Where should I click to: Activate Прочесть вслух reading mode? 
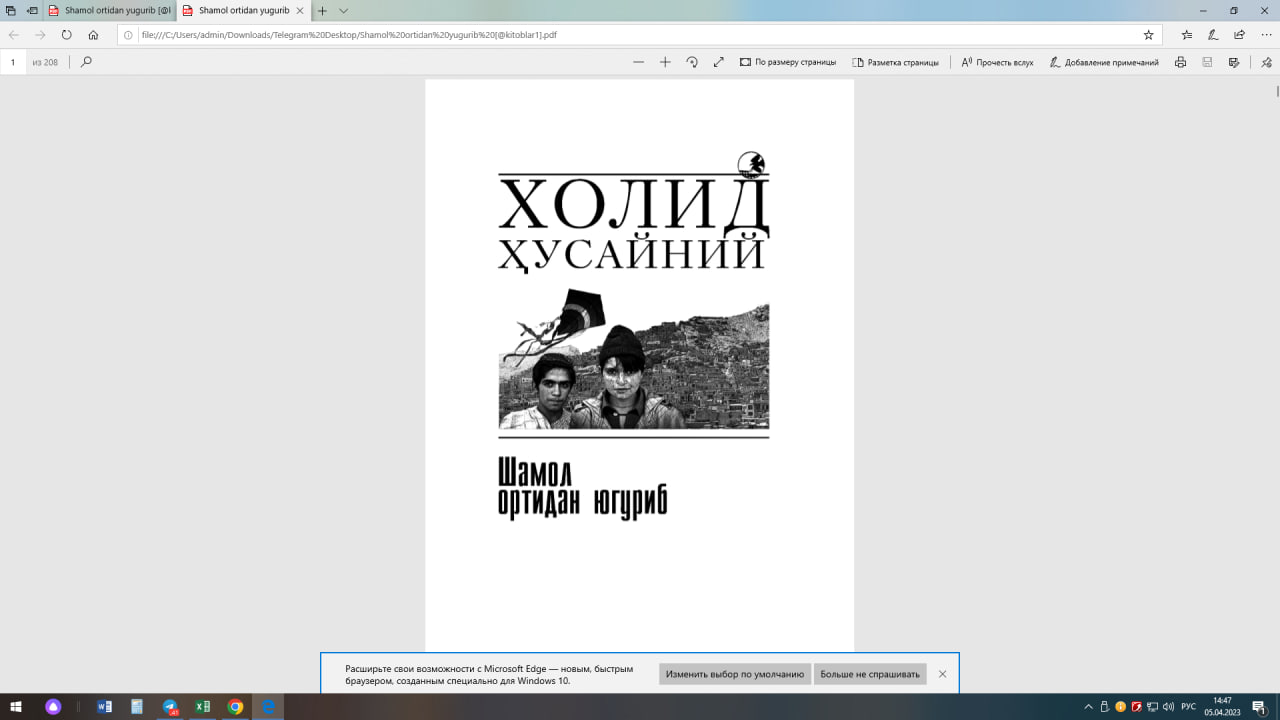coord(995,61)
